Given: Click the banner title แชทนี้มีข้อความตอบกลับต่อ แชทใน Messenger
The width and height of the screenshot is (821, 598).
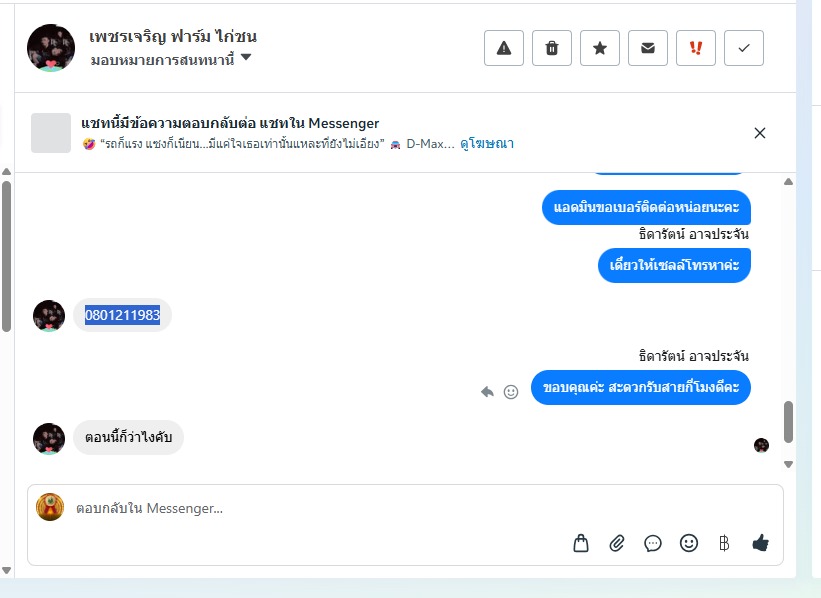Looking at the screenshot, I should [230, 123].
